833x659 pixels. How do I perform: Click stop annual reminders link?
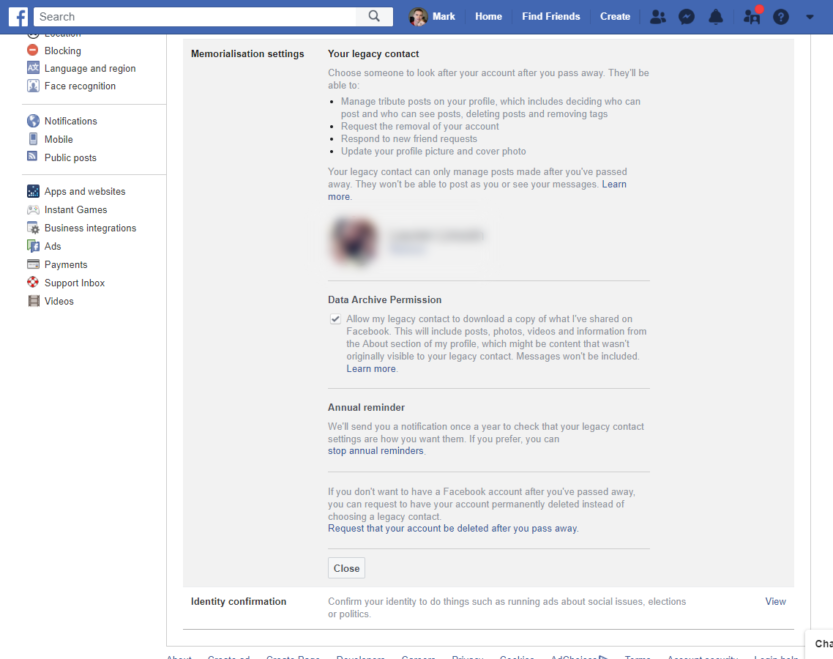point(376,451)
